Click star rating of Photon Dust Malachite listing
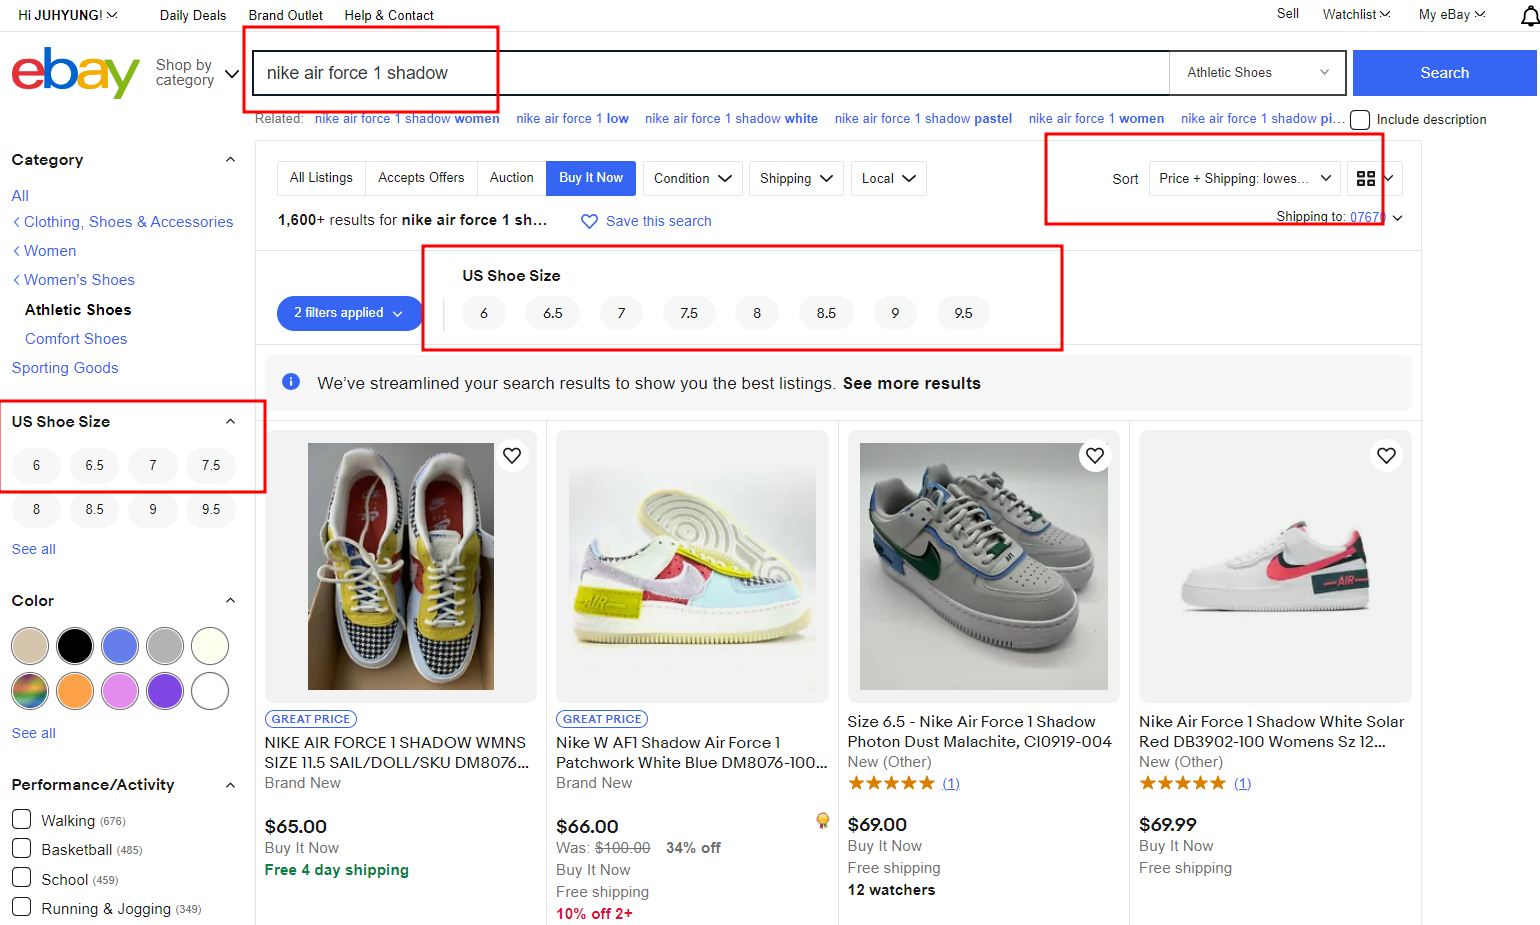This screenshot has width=1540, height=925. tap(891, 783)
